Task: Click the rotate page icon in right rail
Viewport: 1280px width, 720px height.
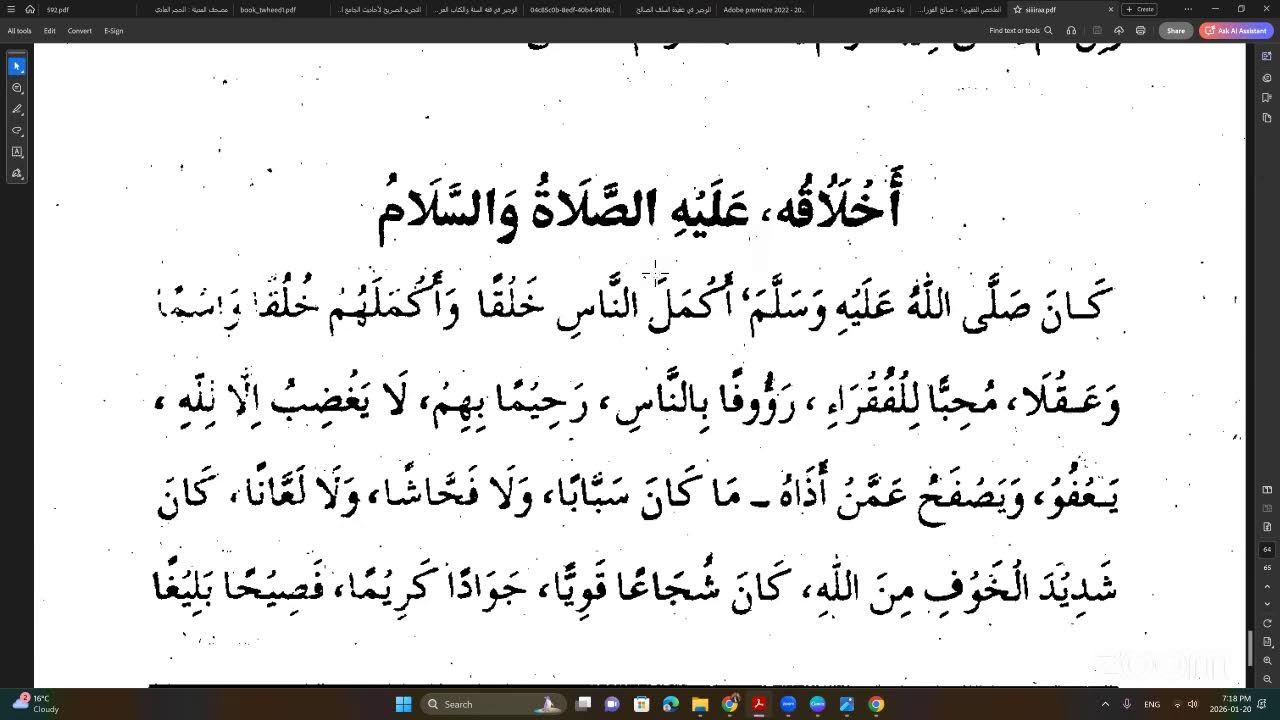Action: 1267,623
